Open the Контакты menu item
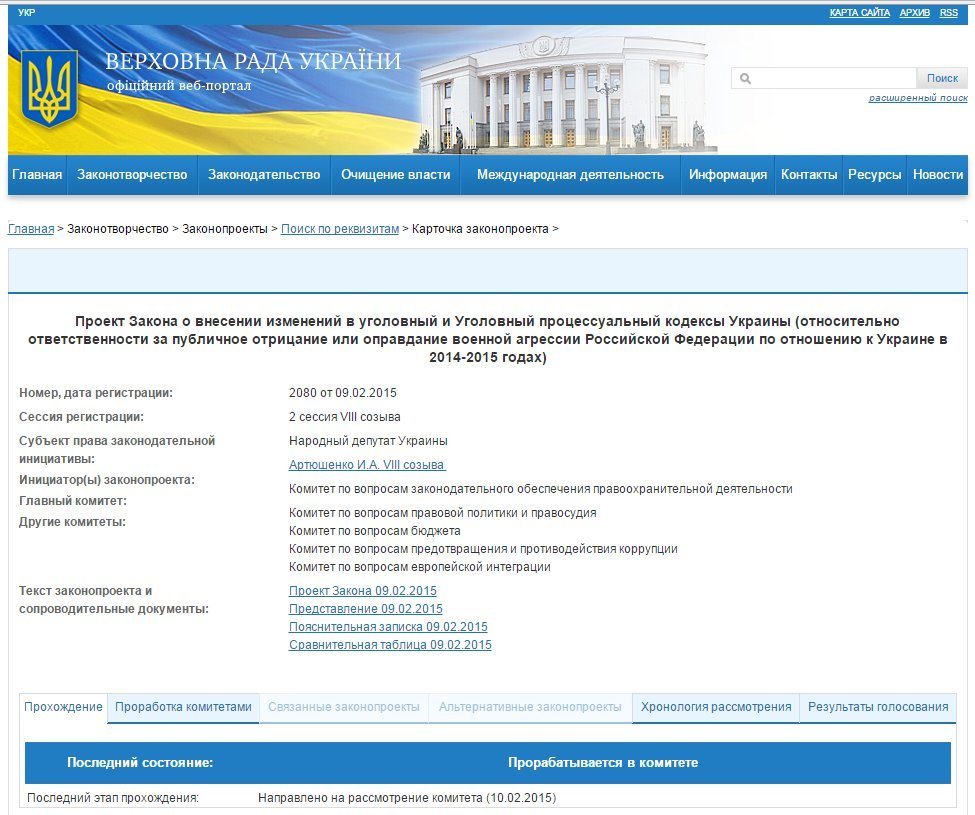Screen dimensions: 975x815 (809, 175)
